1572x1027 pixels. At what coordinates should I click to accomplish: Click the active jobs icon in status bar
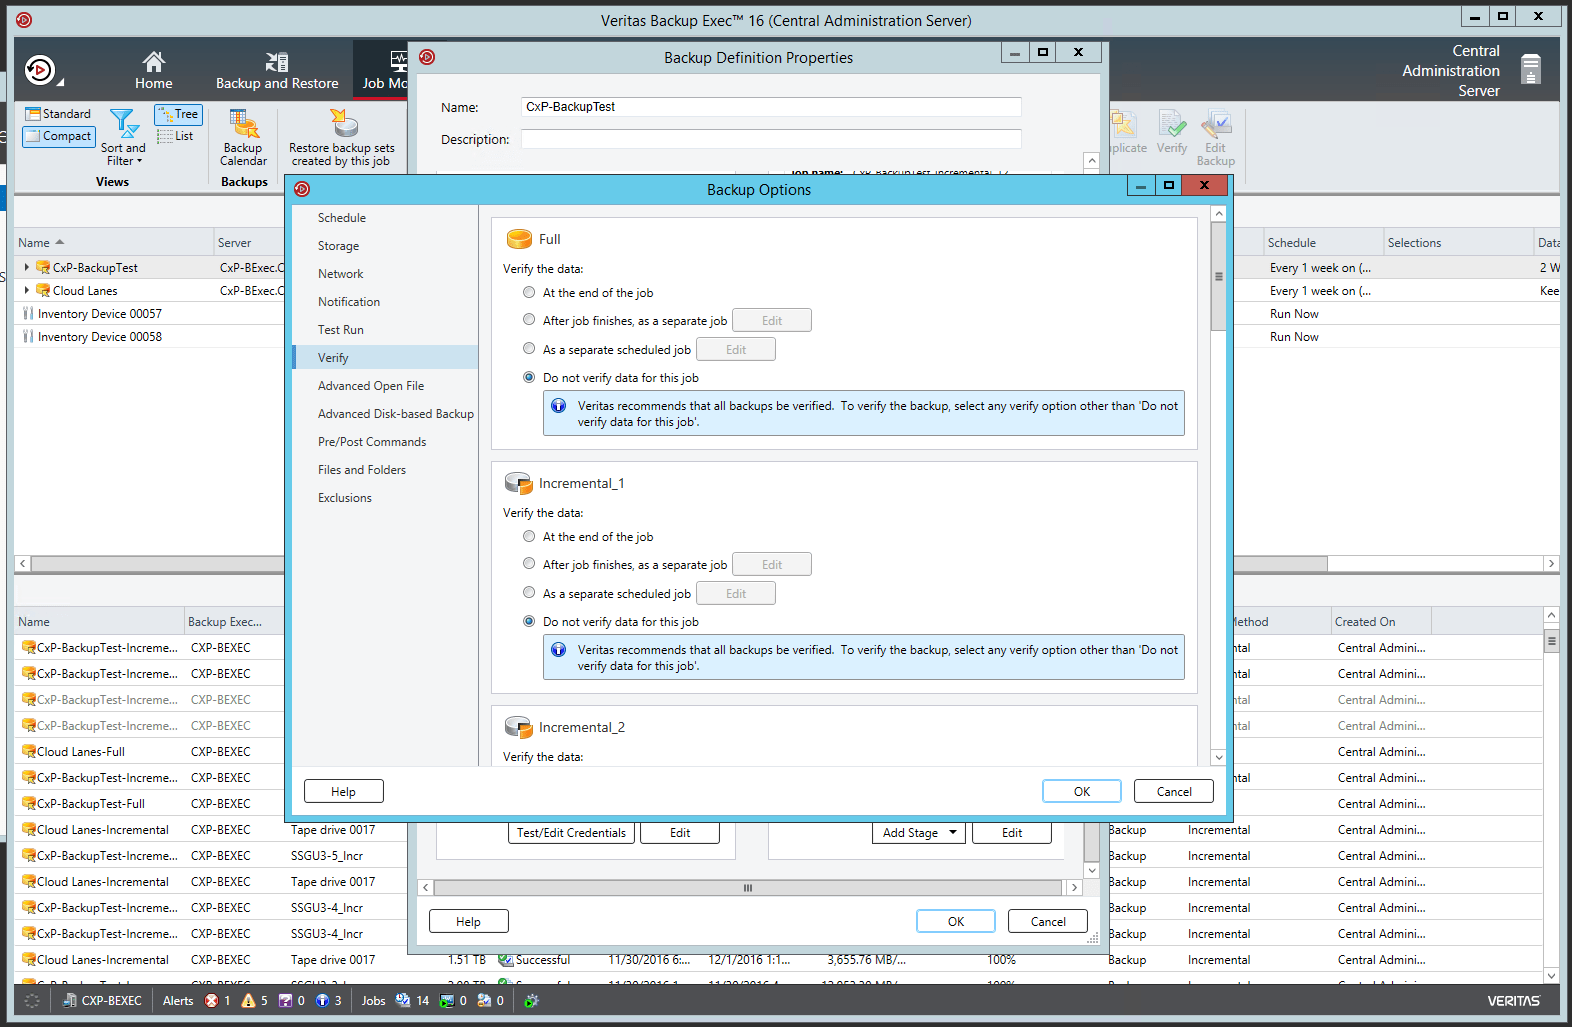tap(447, 1000)
